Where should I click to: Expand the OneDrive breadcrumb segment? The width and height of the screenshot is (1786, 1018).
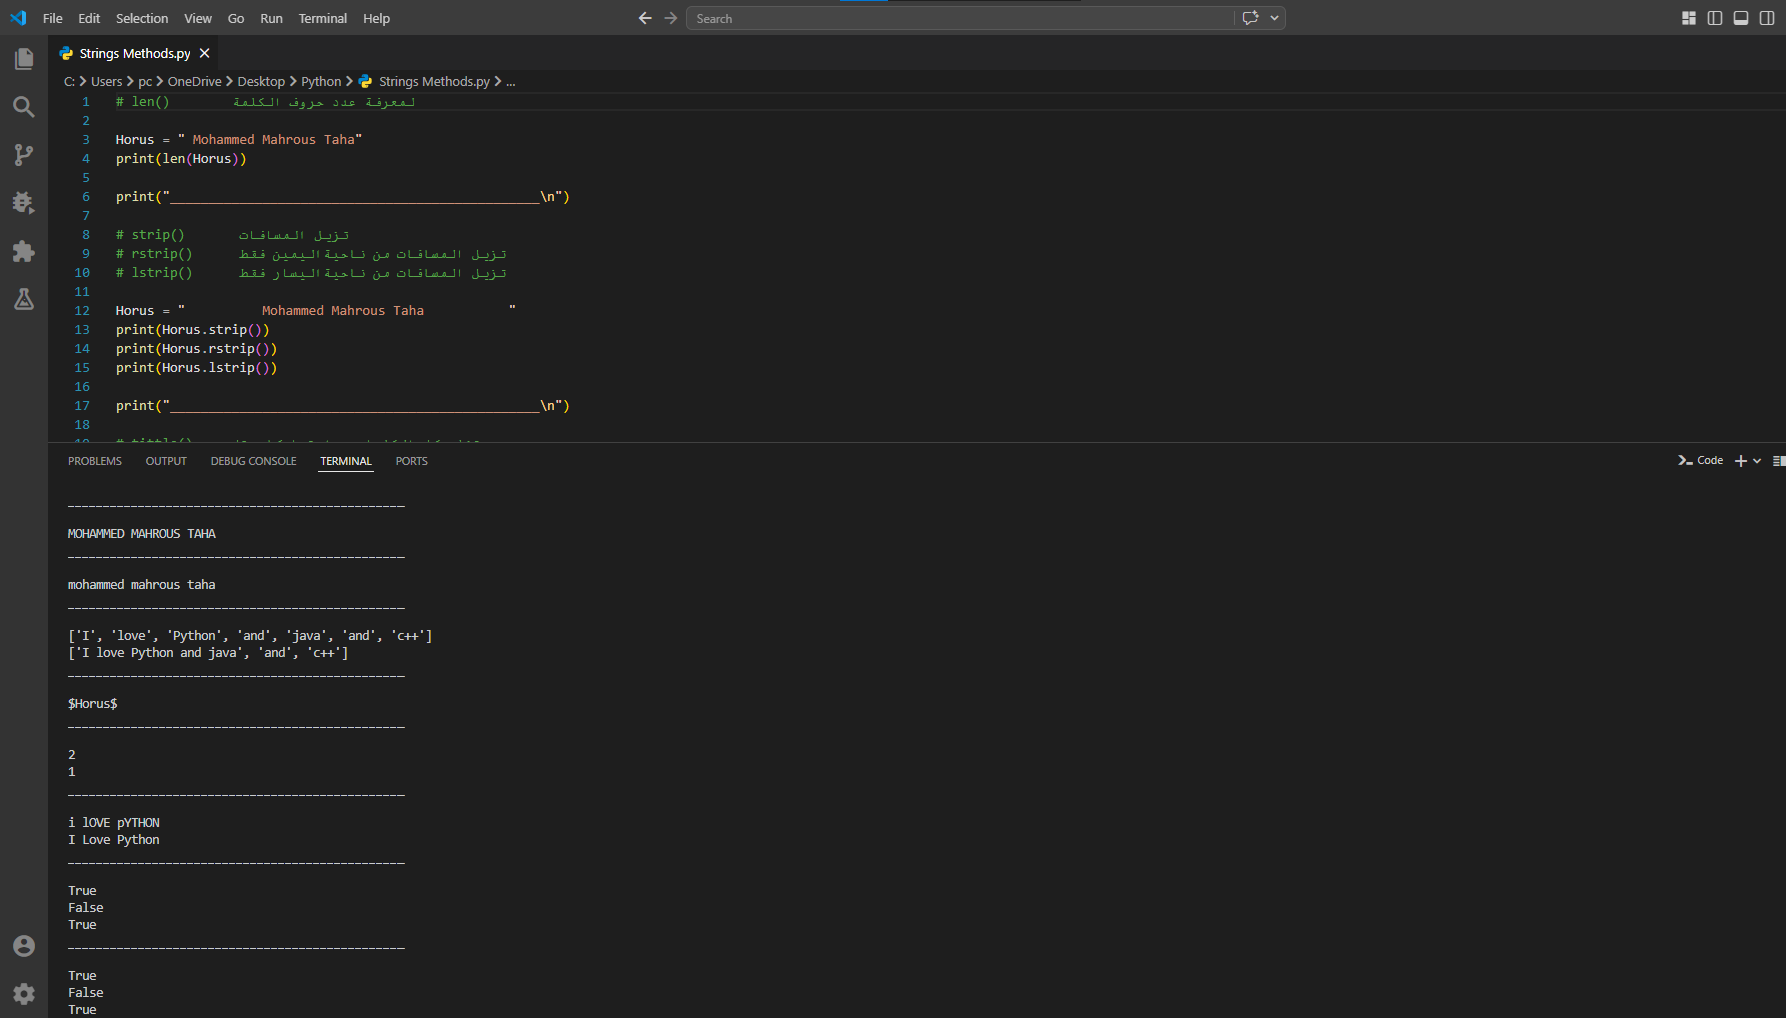pyautogui.click(x=194, y=81)
